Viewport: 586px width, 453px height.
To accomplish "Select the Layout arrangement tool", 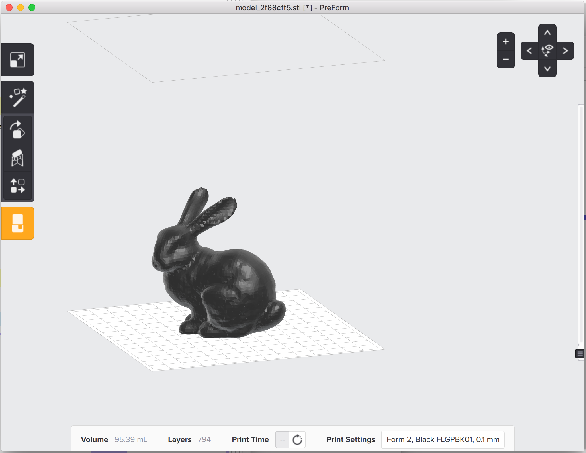I will click(17, 186).
